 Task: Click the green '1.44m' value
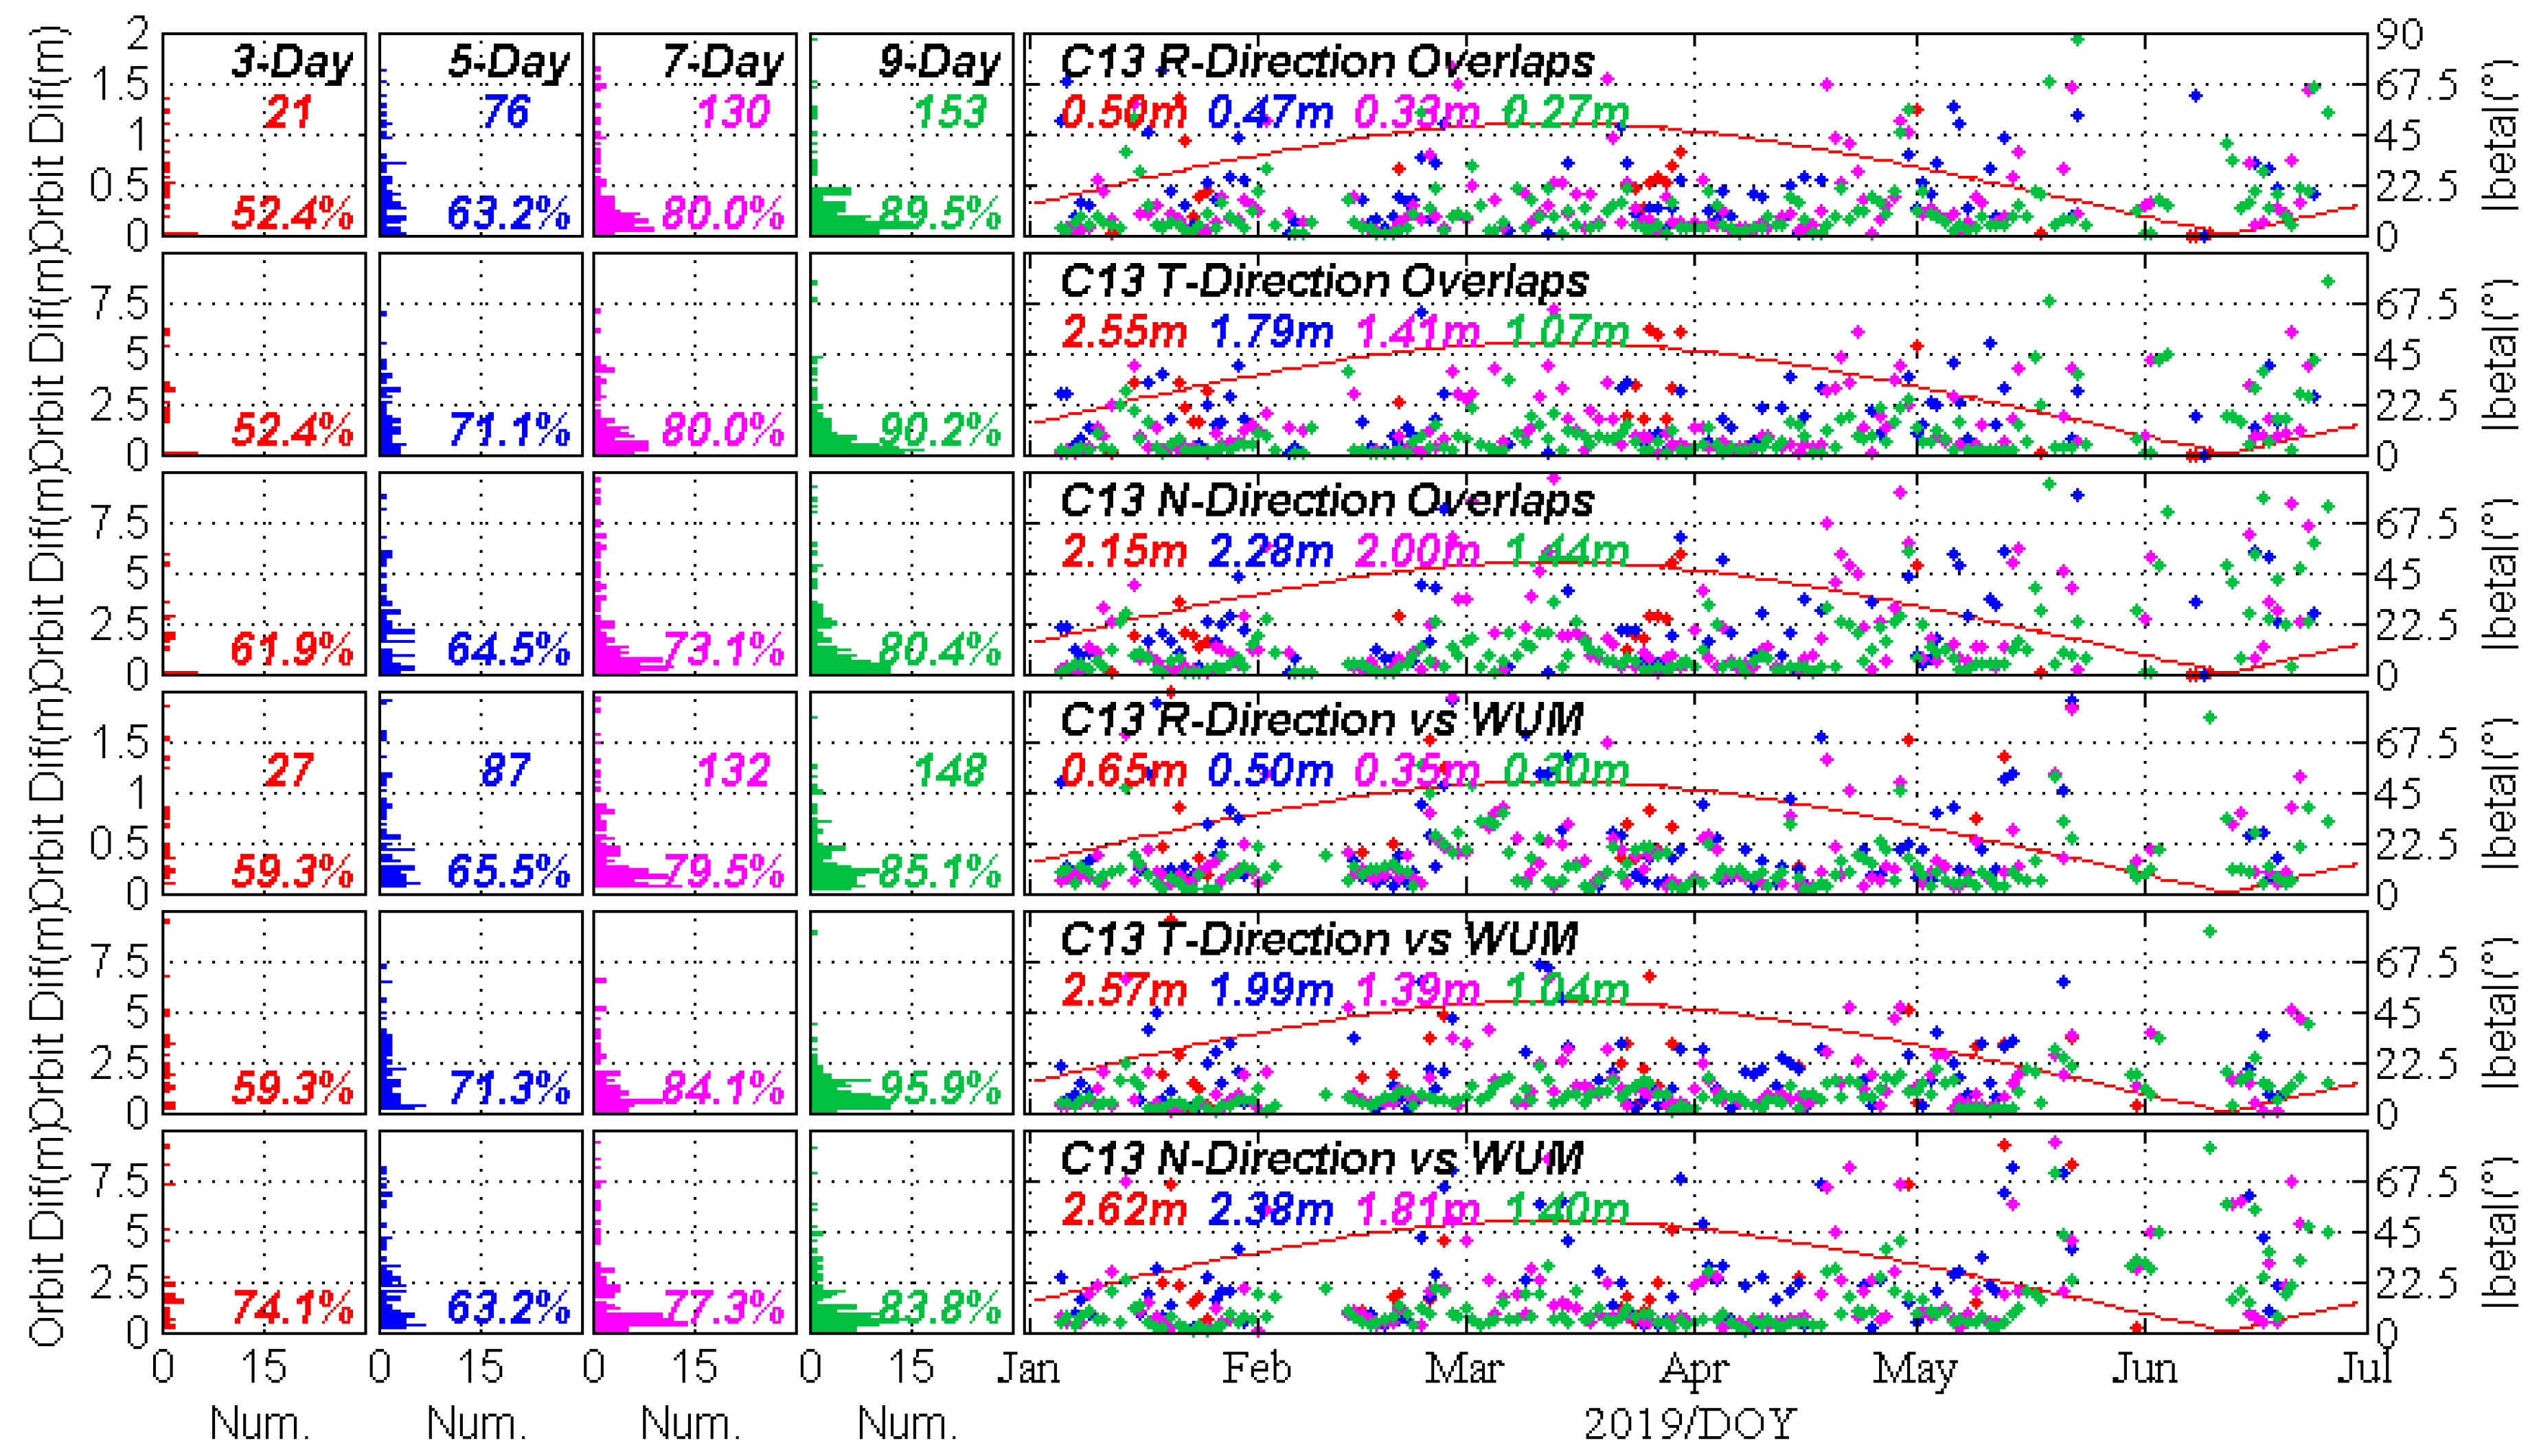[1566, 551]
